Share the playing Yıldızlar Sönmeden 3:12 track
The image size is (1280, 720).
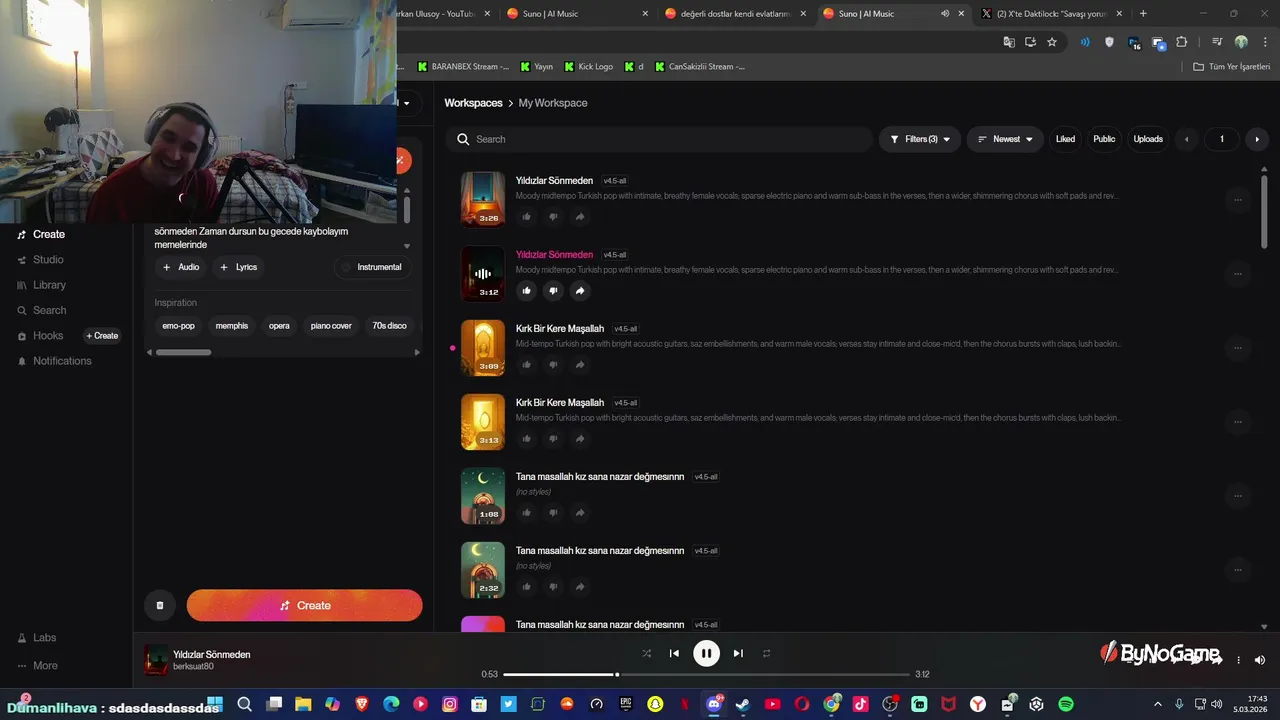point(580,291)
